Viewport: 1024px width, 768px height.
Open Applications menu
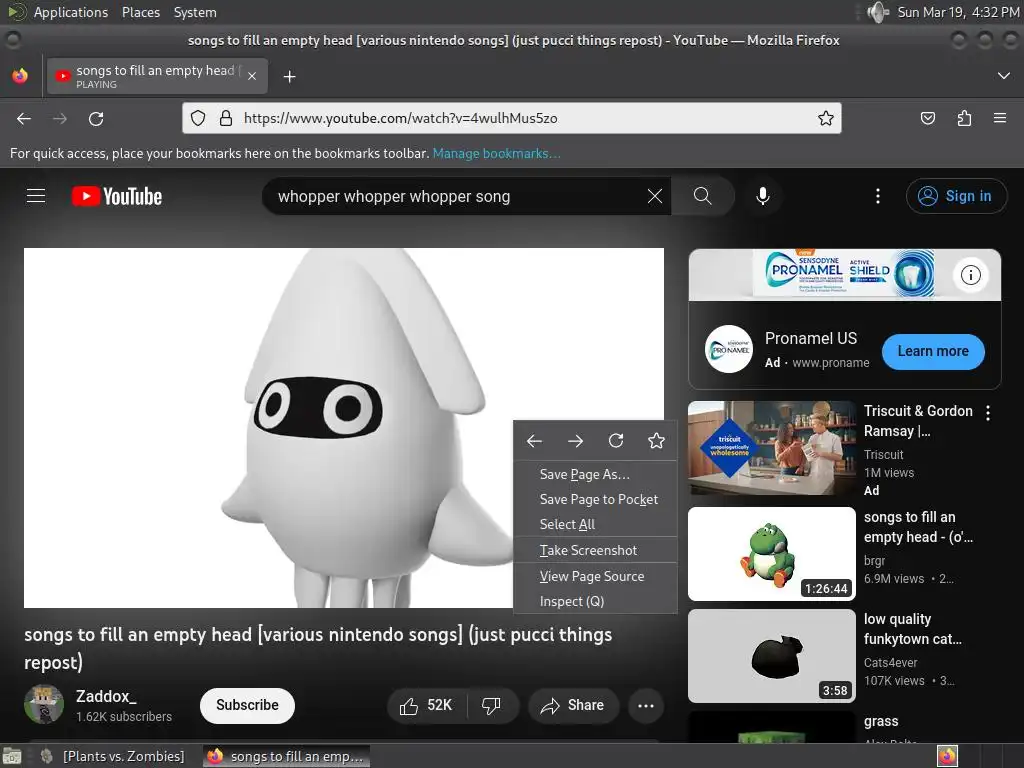(71, 12)
